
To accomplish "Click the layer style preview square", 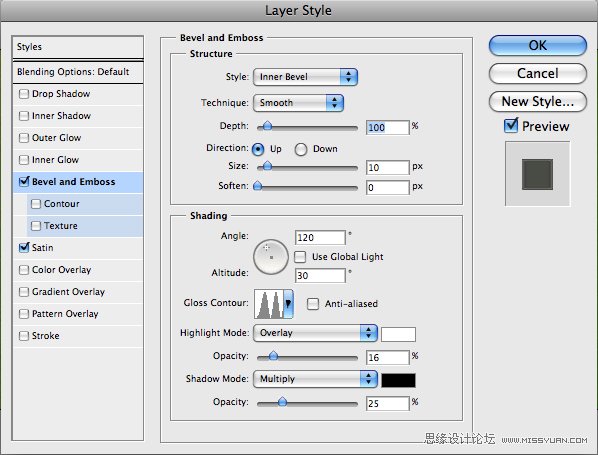I will [537, 174].
